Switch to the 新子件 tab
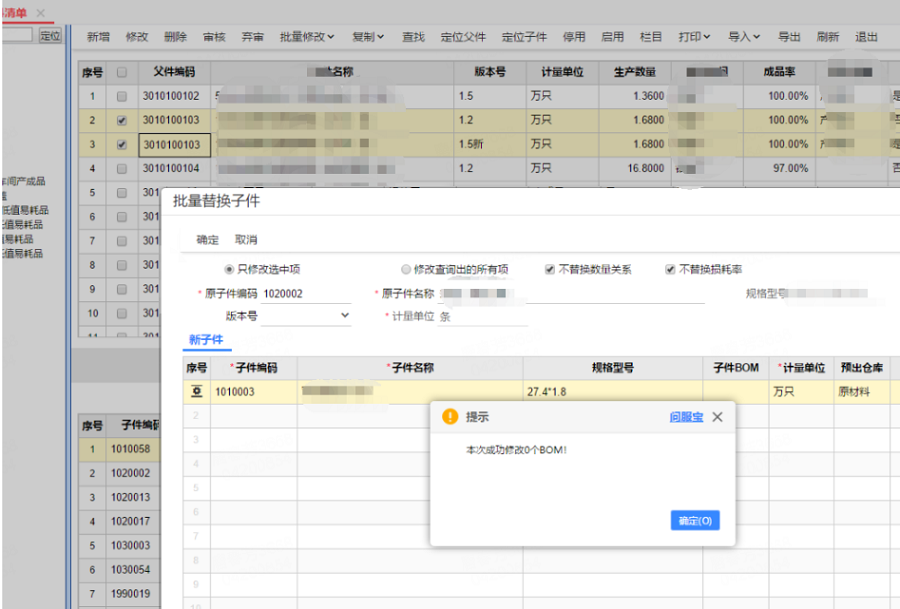The width and height of the screenshot is (900, 609). (x=207, y=340)
